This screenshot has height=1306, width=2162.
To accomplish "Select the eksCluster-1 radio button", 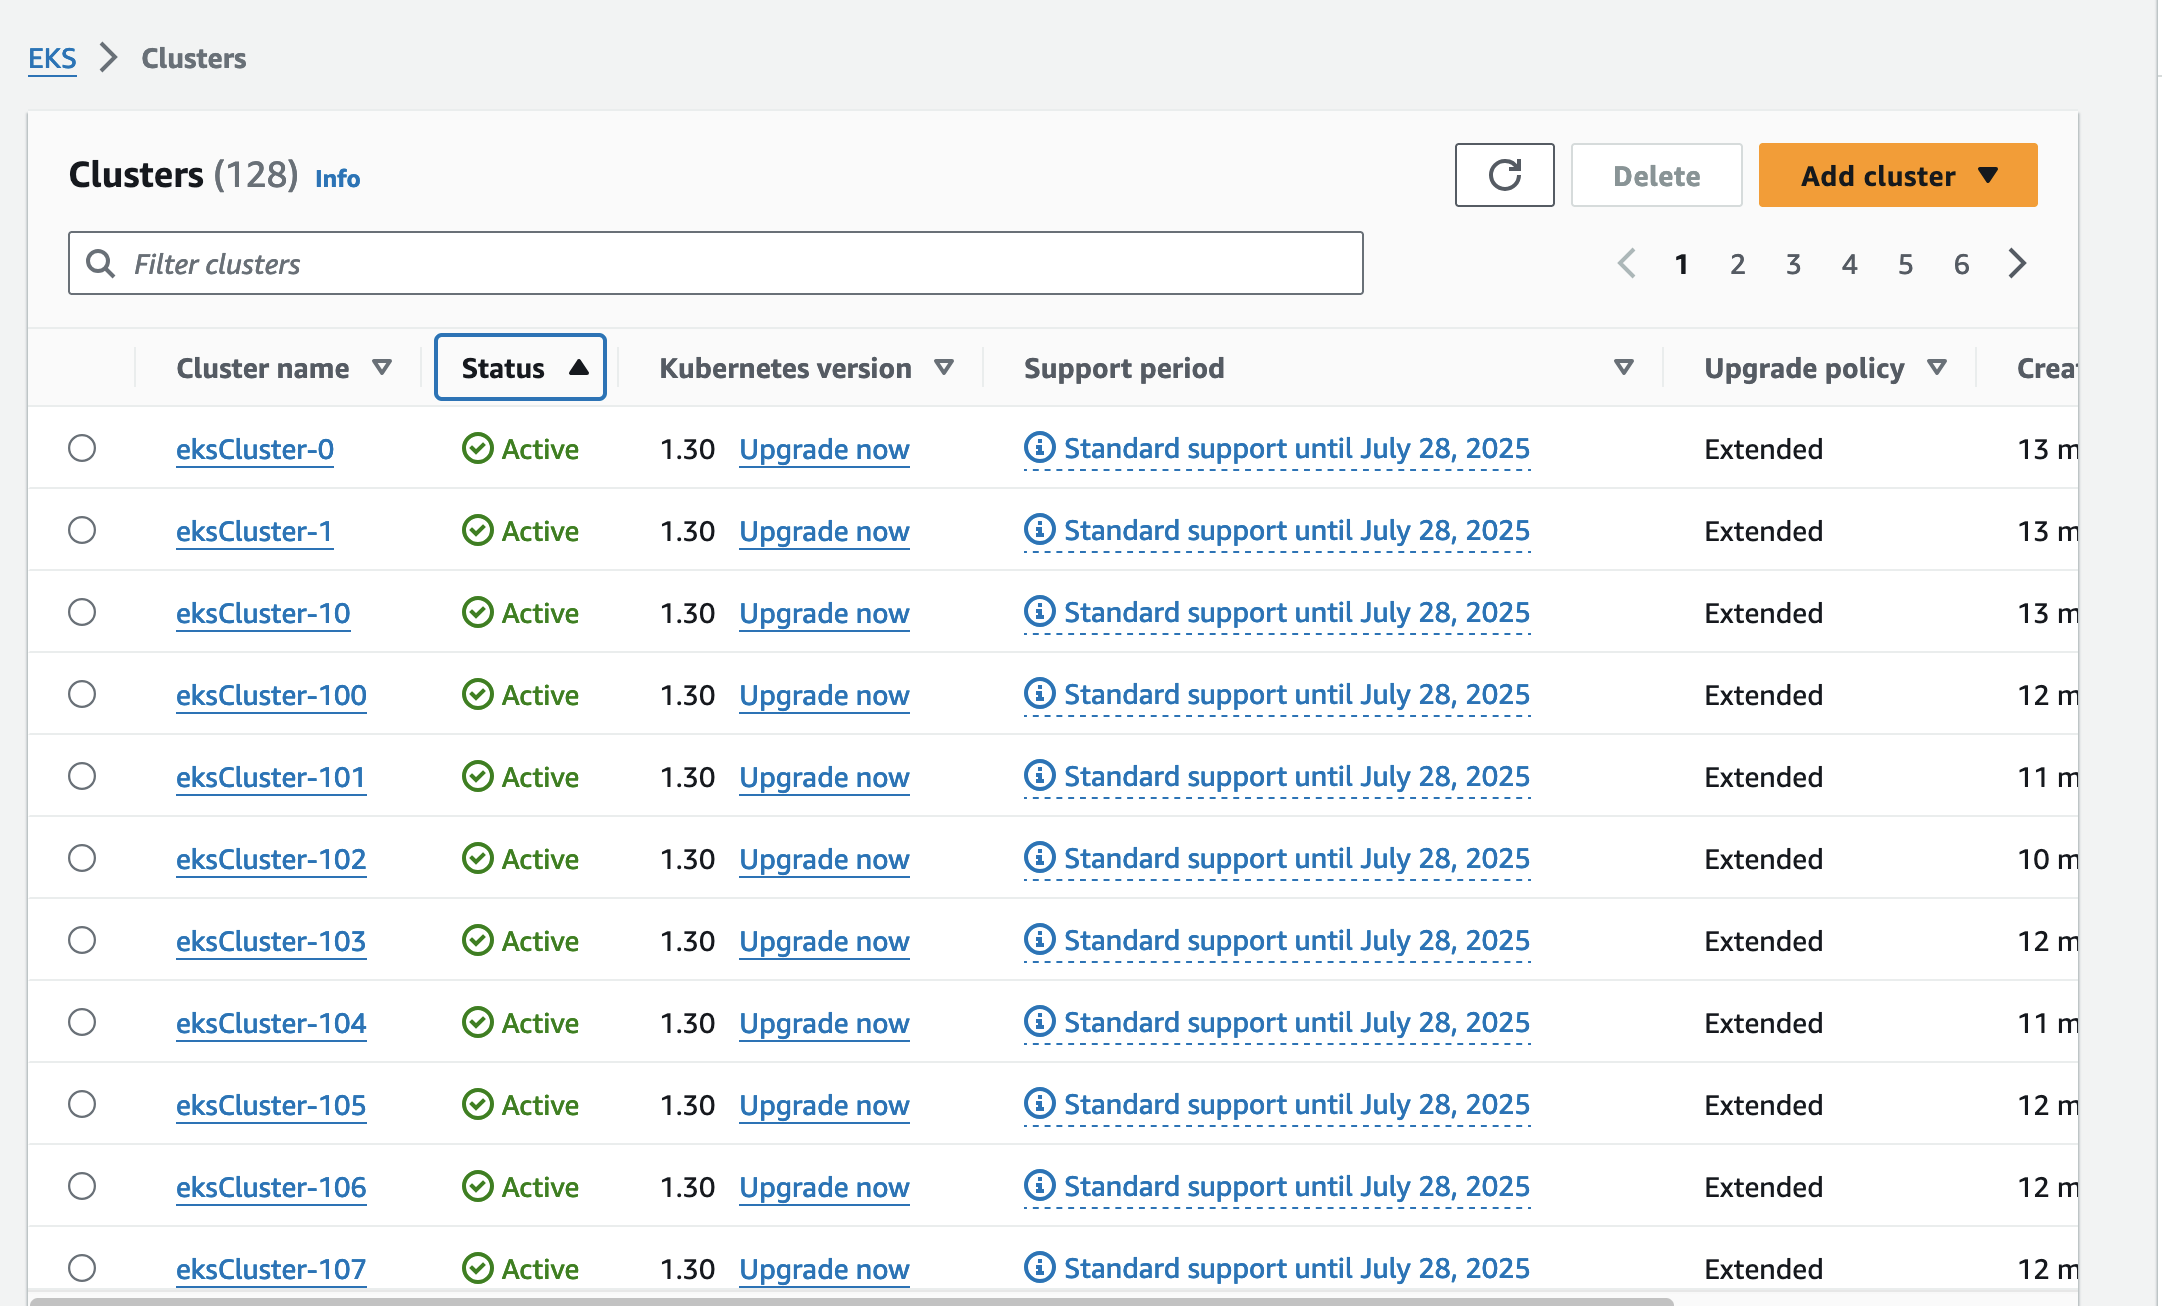I will [x=82, y=530].
